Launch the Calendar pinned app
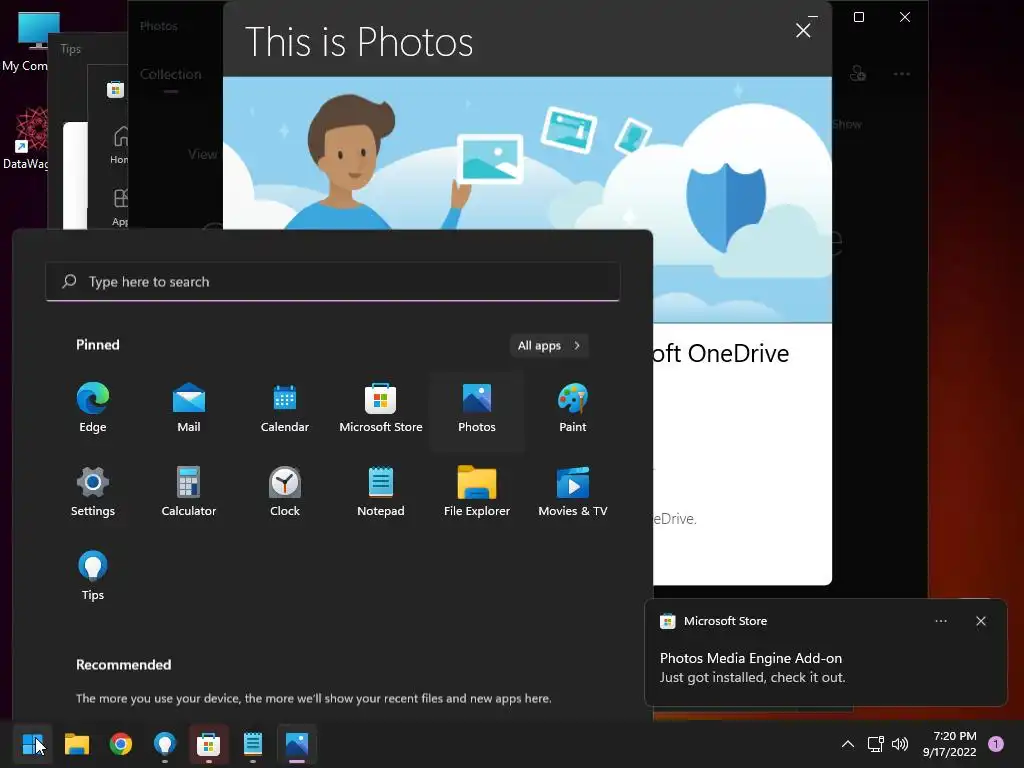 [285, 409]
